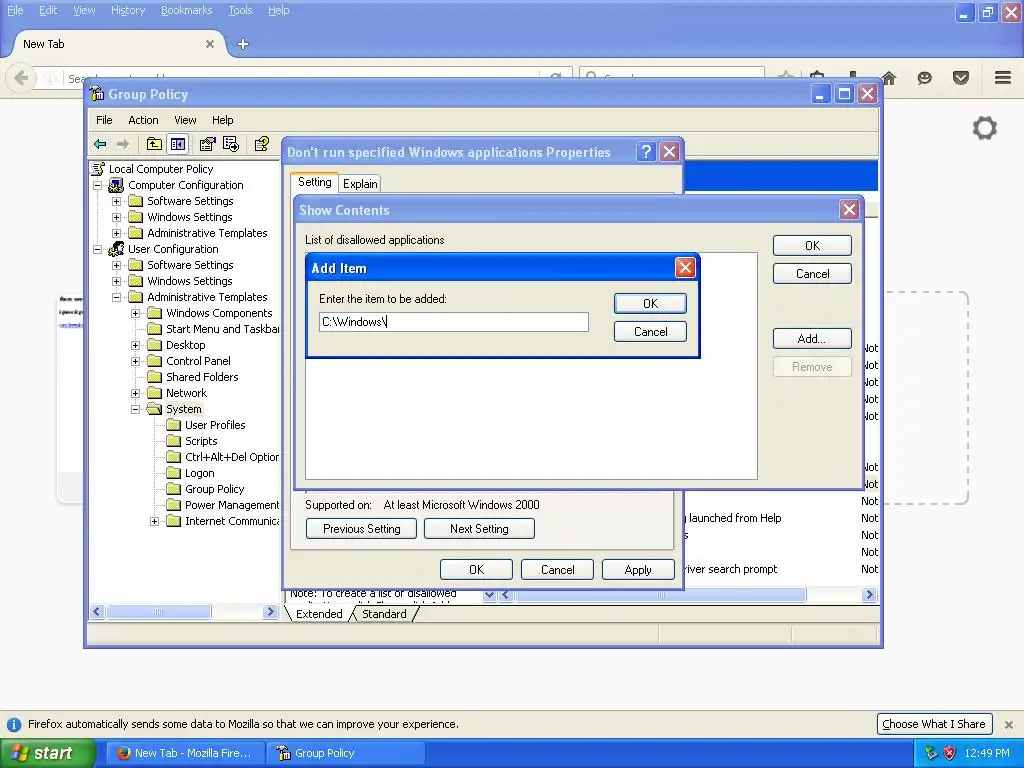1024x768 pixels.
Task: Switch to Mozilla Firefox taskbar button
Action: tap(185, 753)
